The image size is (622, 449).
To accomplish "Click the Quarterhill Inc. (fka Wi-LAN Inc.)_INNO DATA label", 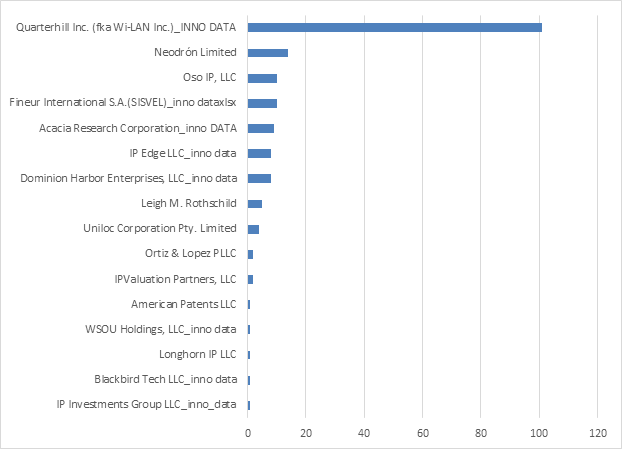I will coord(126,27).
